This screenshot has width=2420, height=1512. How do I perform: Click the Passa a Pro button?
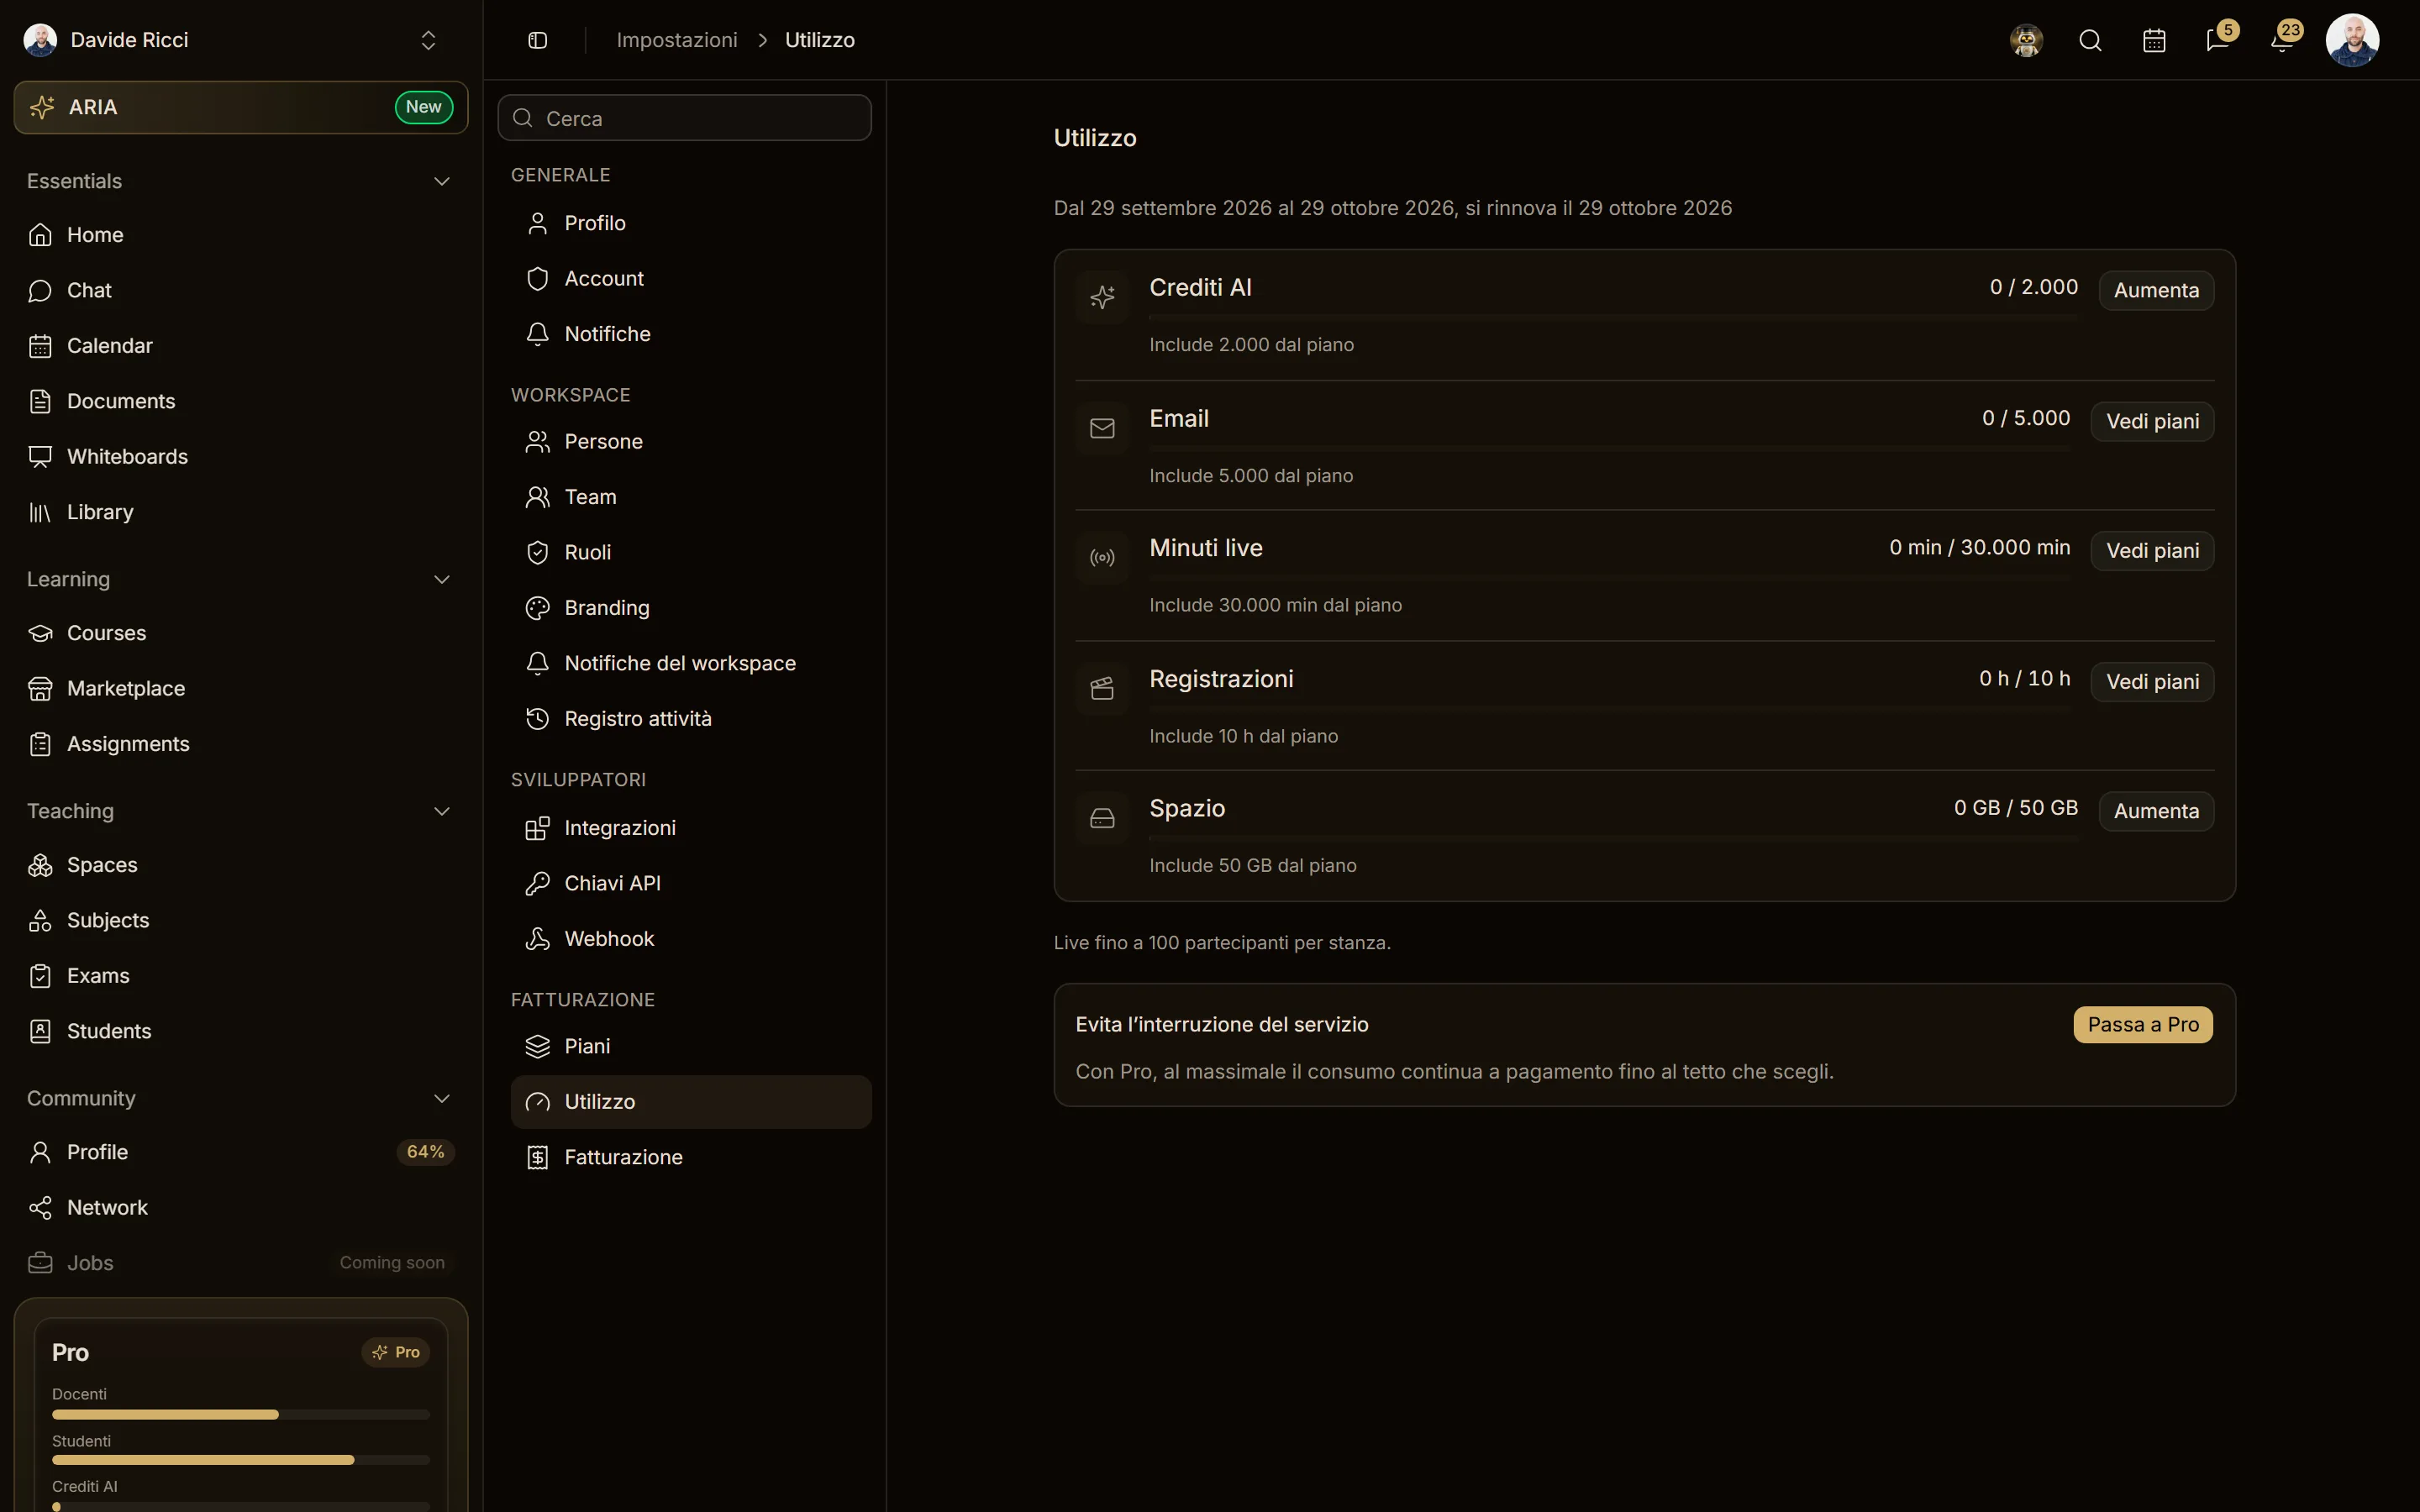coord(2143,1025)
